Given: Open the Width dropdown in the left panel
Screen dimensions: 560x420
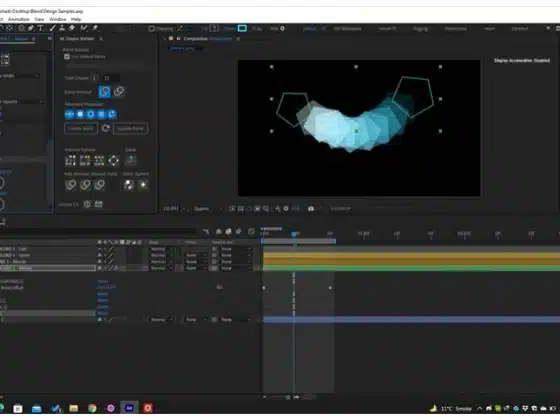Looking at the screenshot, I should (x=20, y=76).
